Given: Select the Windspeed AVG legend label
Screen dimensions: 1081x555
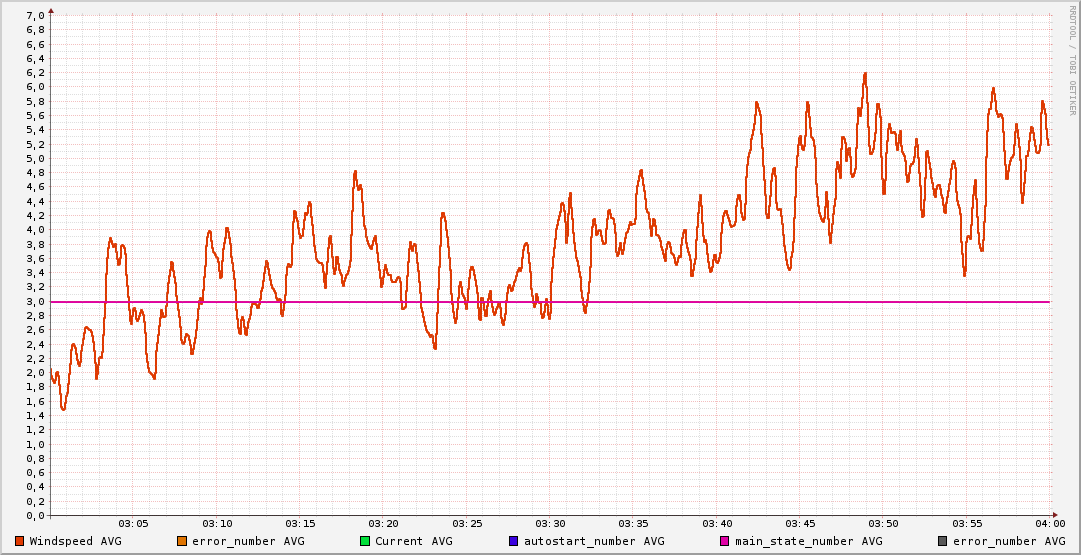Looking at the screenshot, I should point(75,541).
